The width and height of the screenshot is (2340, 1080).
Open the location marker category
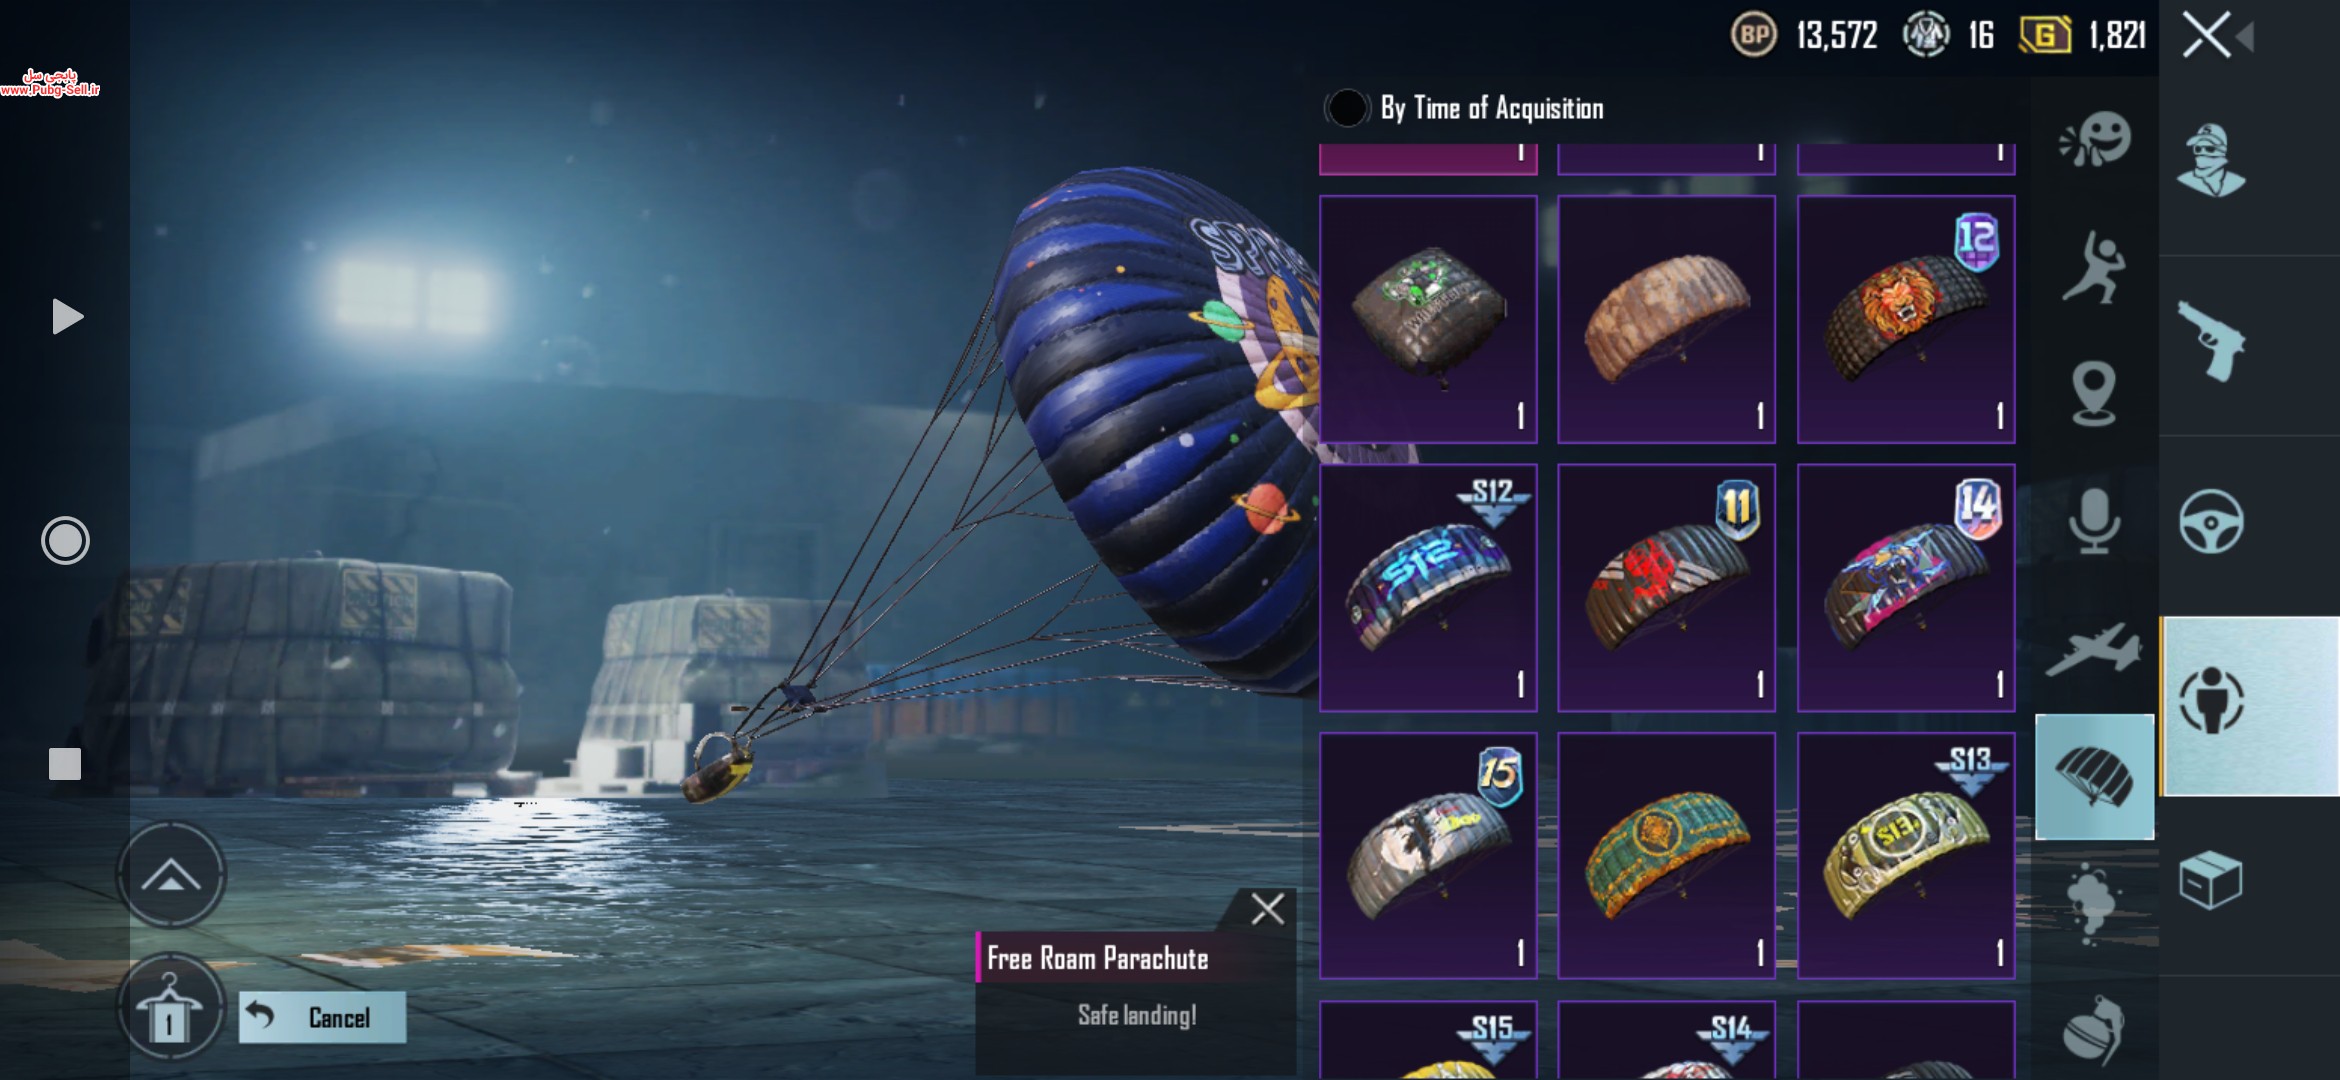click(x=2093, y=392)
